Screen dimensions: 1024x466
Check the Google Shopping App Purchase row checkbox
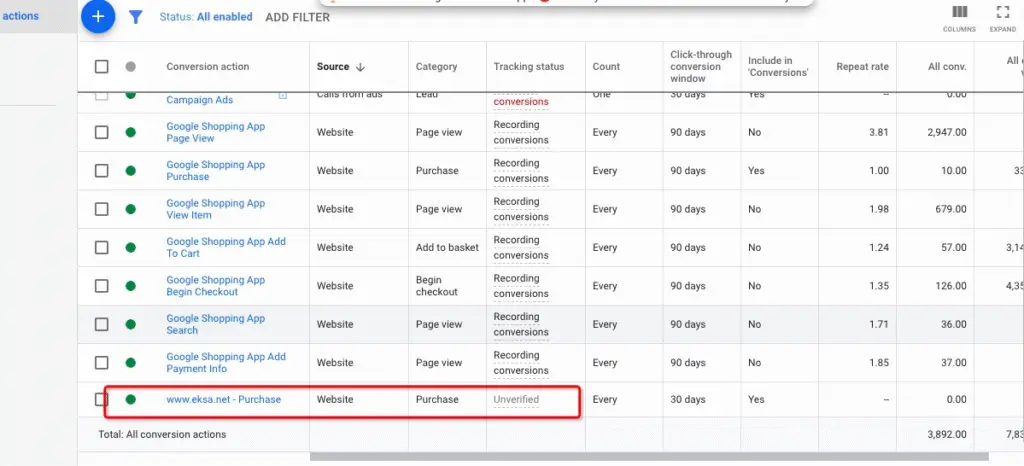102,171
